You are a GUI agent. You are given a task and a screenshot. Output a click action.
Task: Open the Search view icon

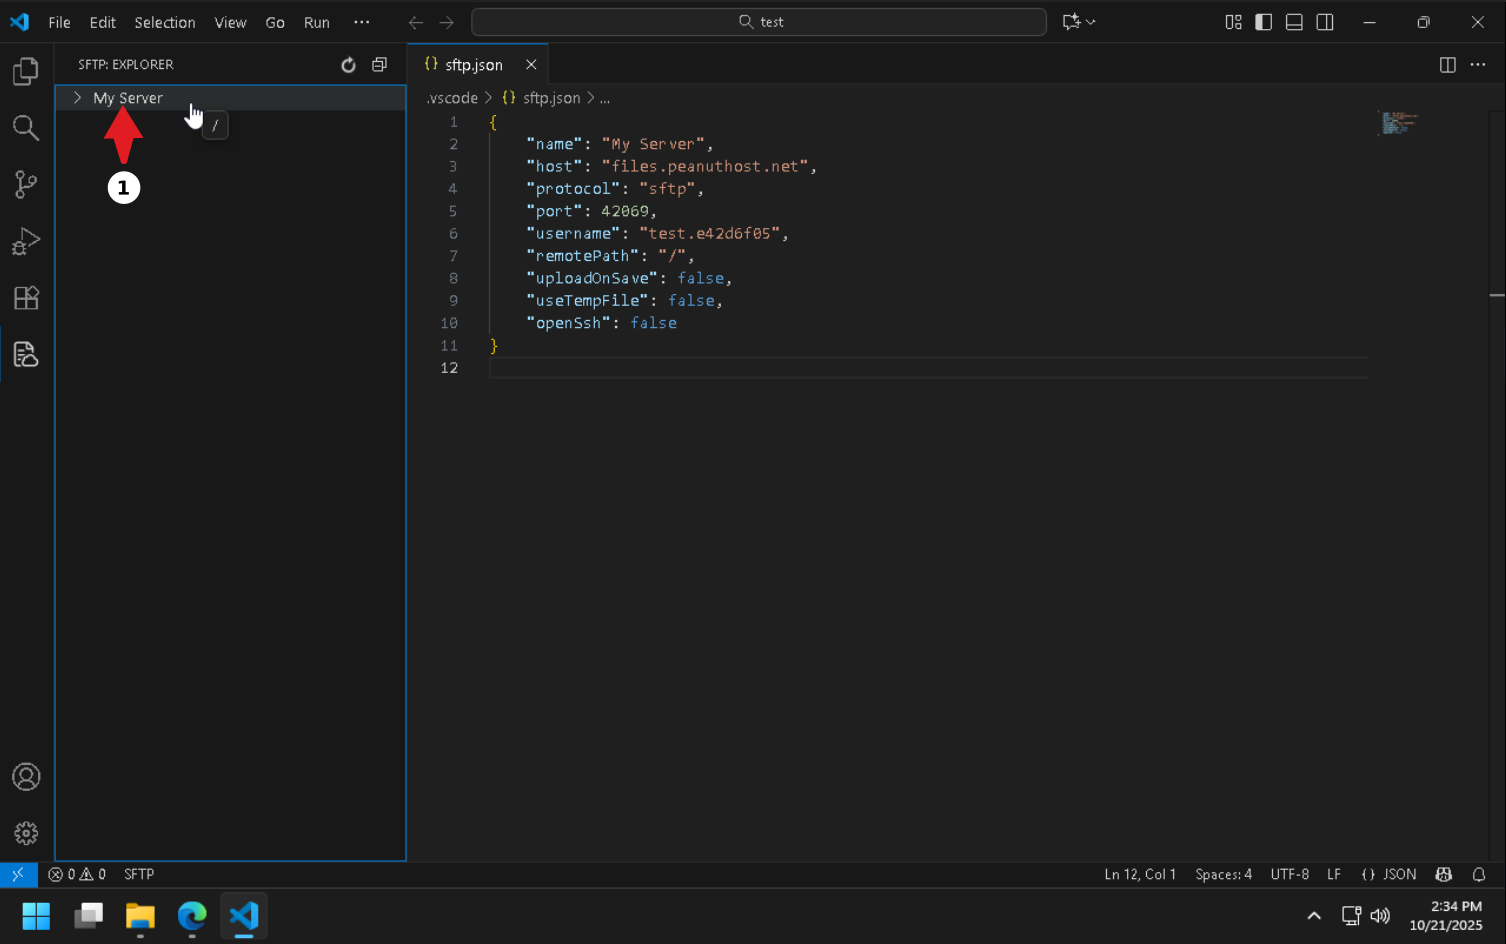(x=26, y=127)
